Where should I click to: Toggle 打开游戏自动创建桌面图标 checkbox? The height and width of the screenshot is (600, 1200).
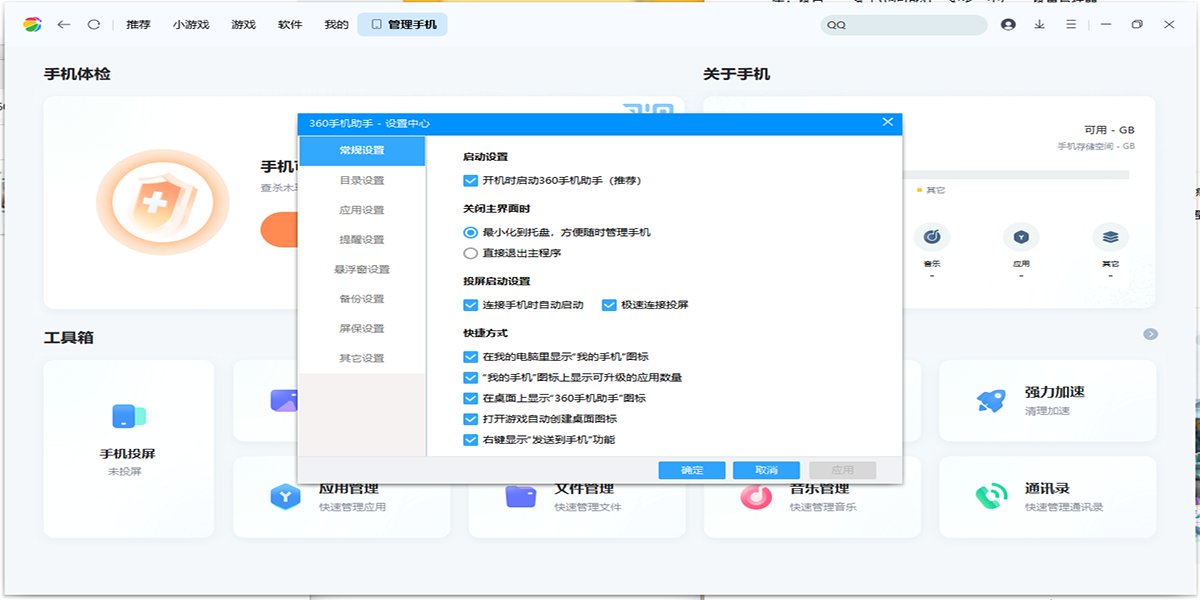[471, 419]
